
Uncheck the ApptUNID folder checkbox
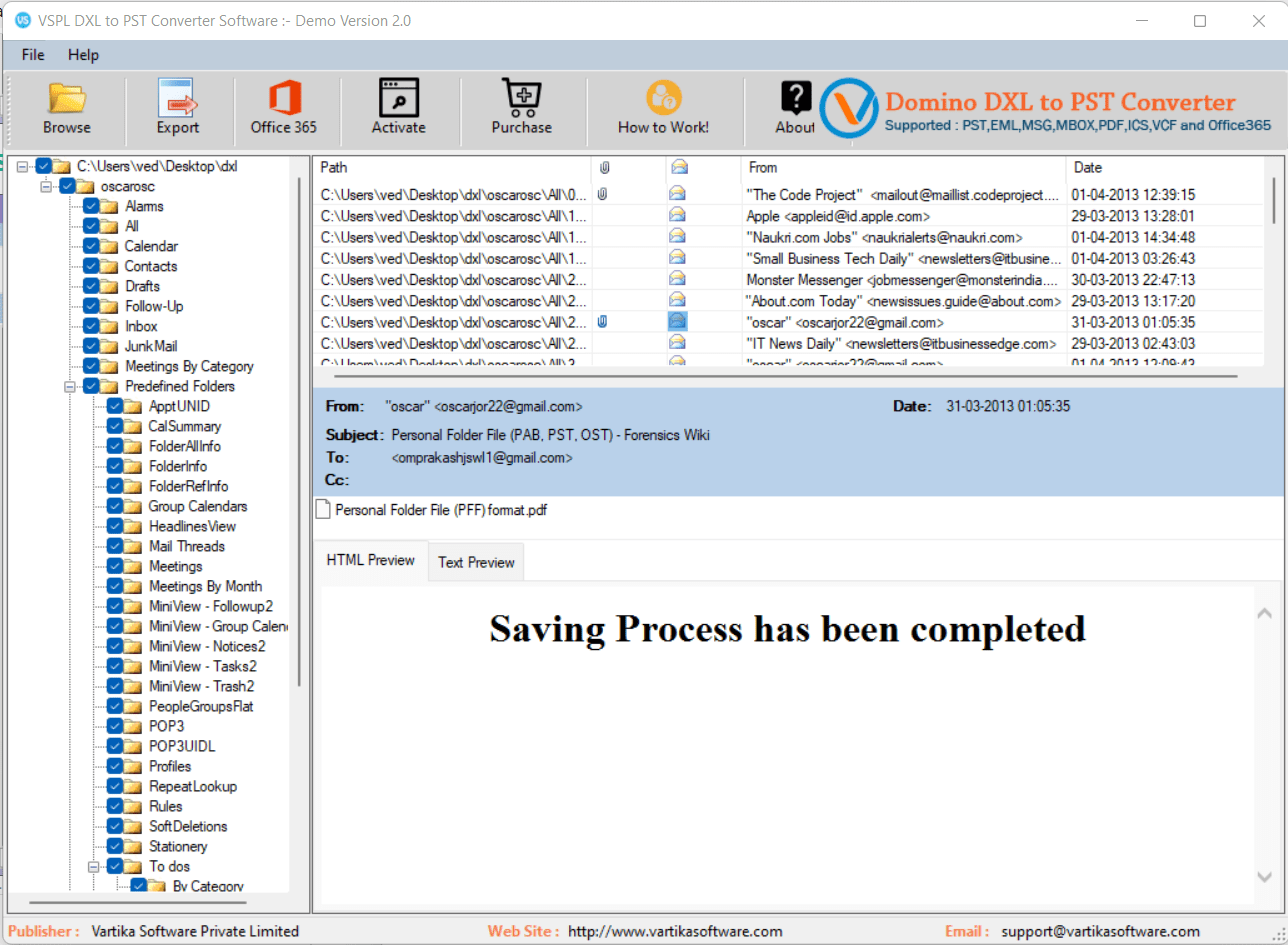pyautogui.click(x=115, y=406)
